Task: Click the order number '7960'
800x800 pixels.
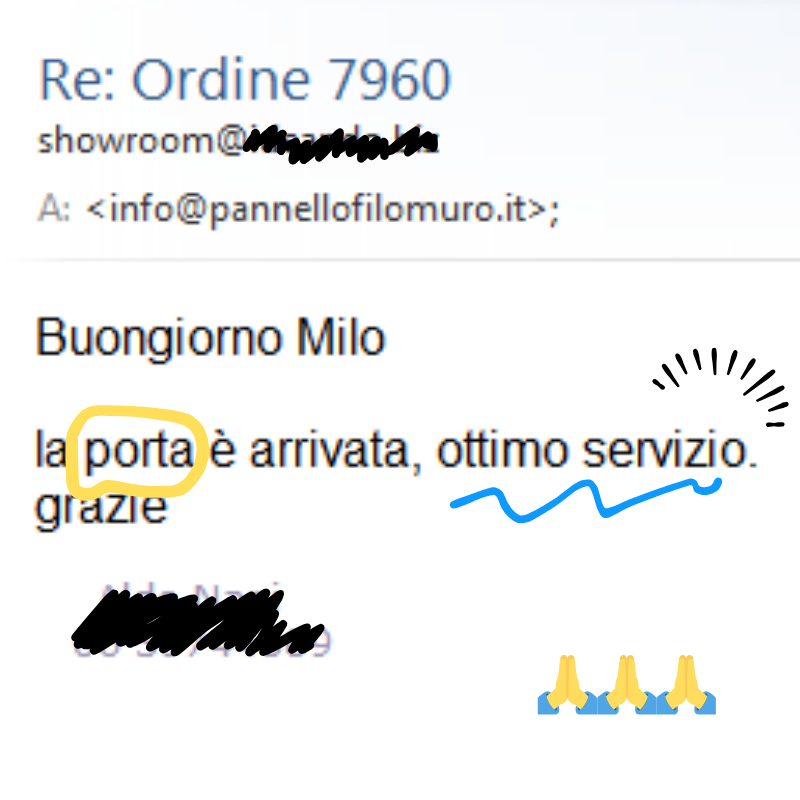Action: 389,80
